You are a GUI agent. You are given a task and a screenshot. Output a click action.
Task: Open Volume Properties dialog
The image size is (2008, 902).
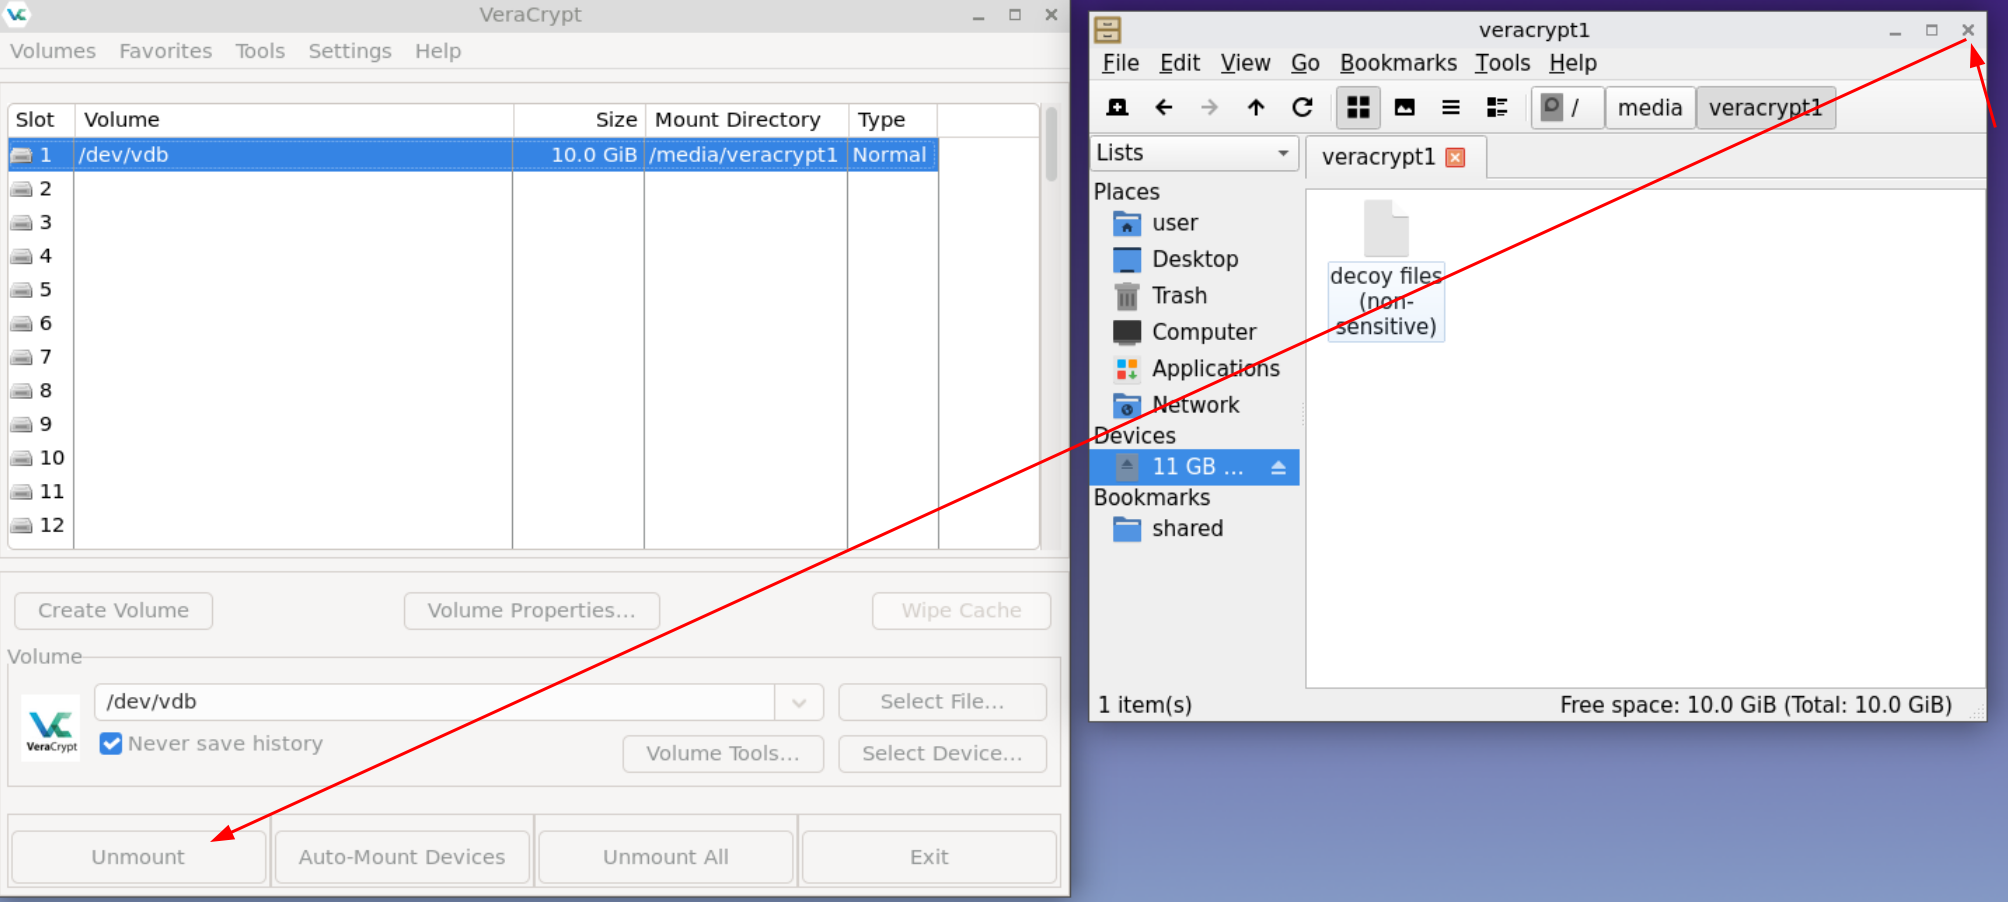click(532, 611)
